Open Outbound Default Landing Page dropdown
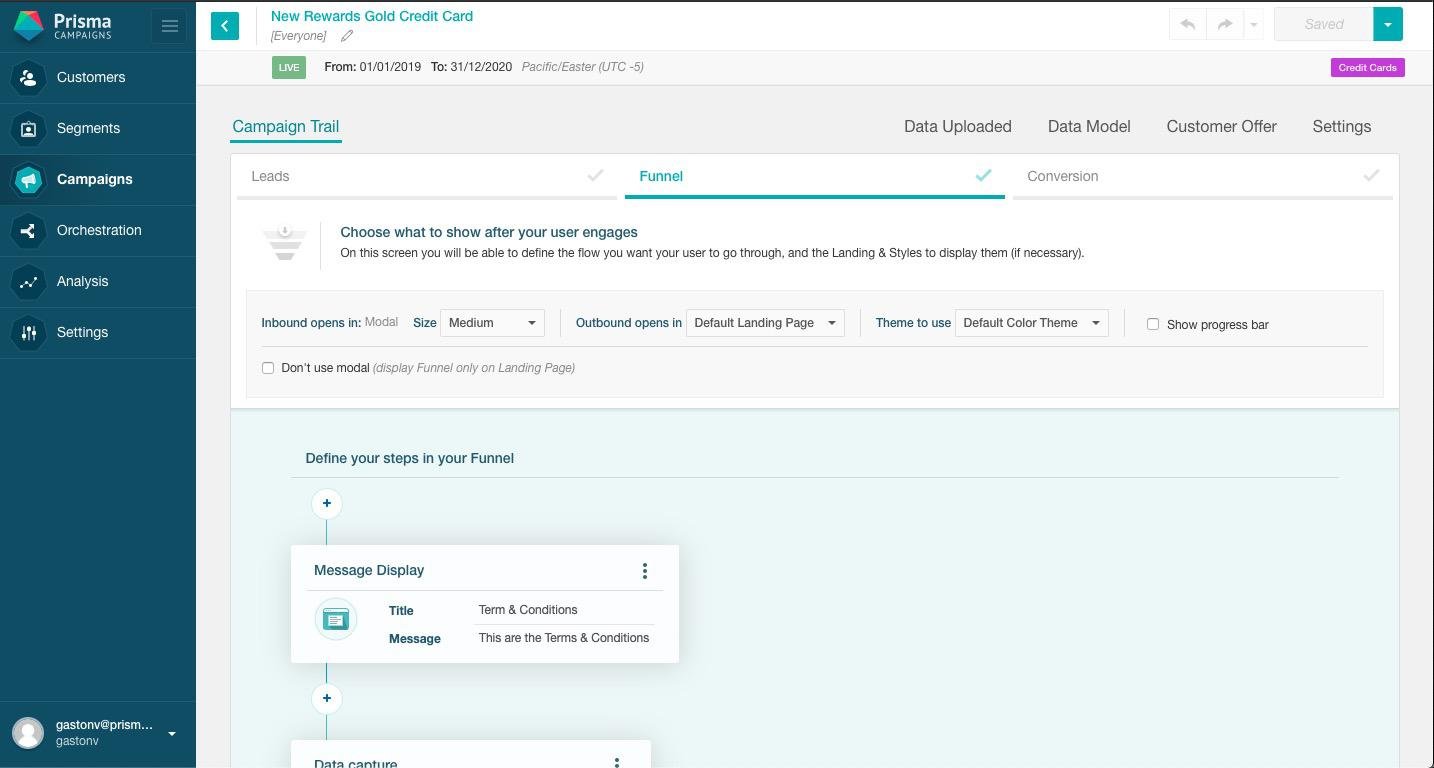The image size is (1434, 768). (765, 323)
